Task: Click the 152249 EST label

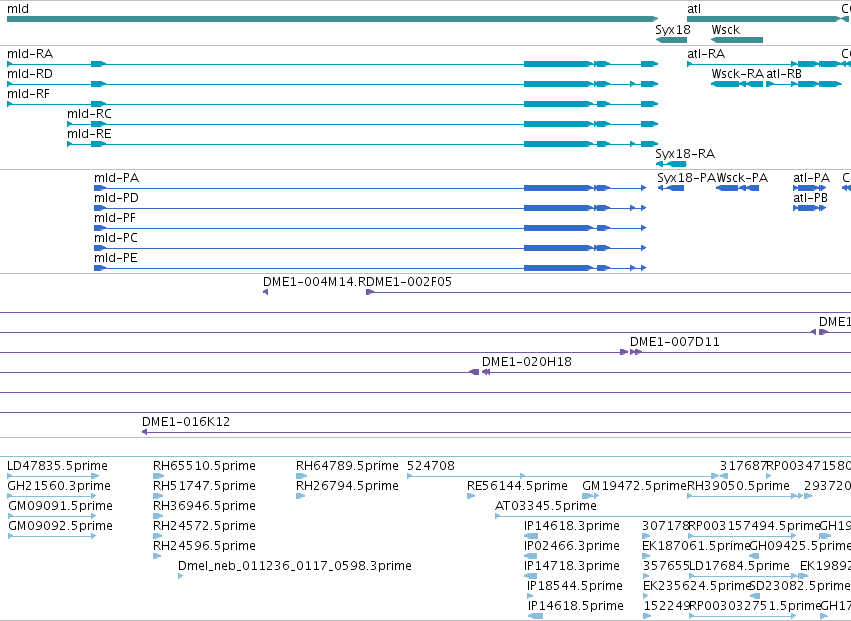Action: tap(666, 606)
